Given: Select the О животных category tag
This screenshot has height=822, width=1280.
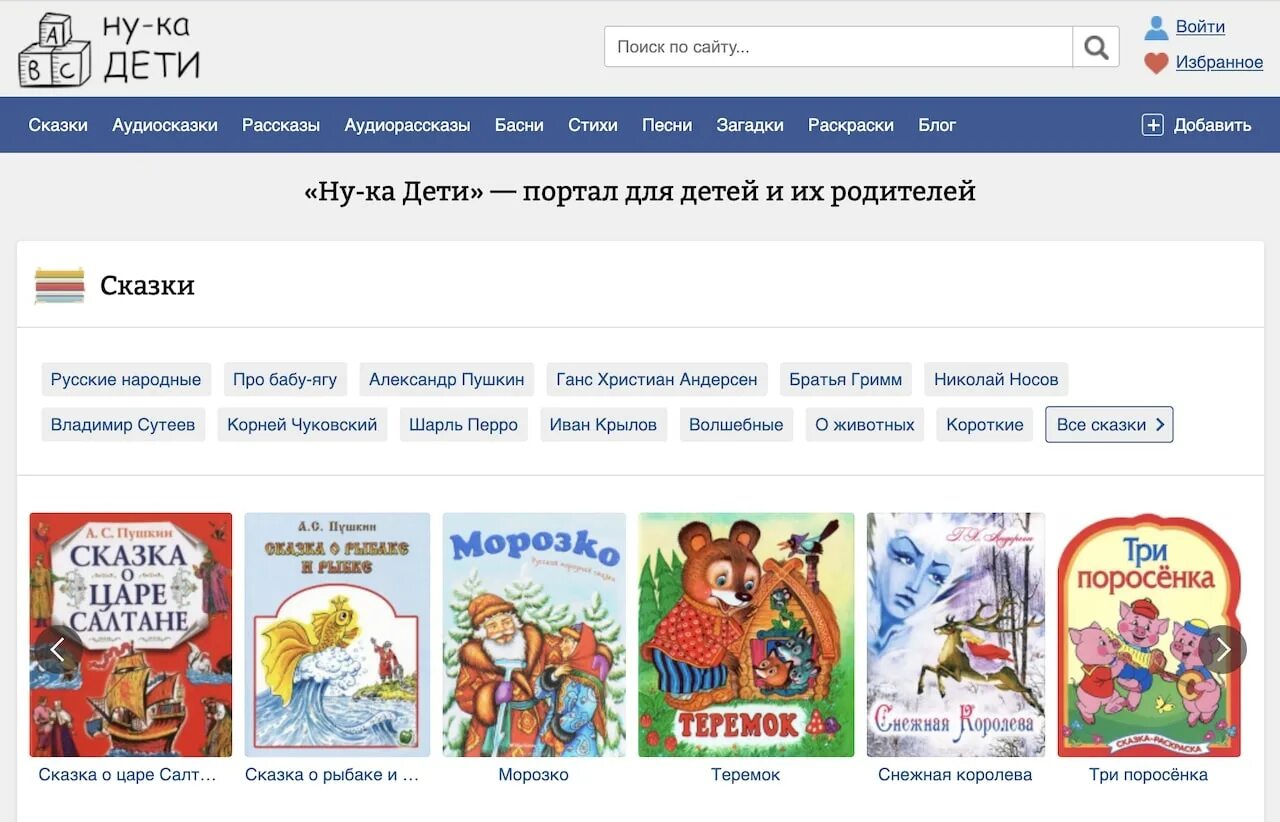Looking at the screenshot, I should click(x=865, y=424).
